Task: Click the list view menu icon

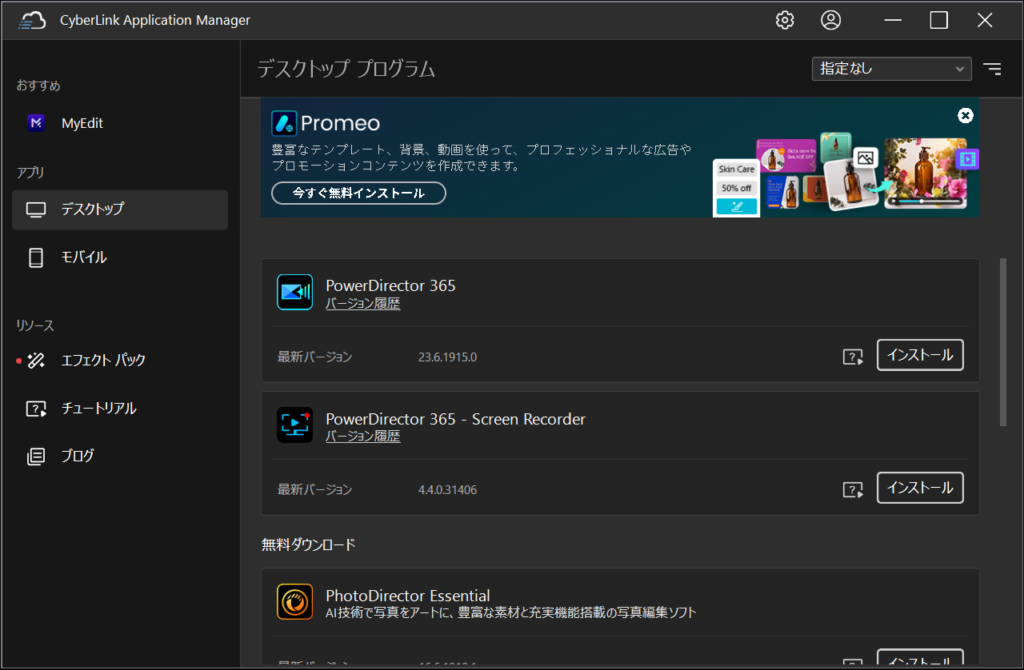Action: (992, 69)
